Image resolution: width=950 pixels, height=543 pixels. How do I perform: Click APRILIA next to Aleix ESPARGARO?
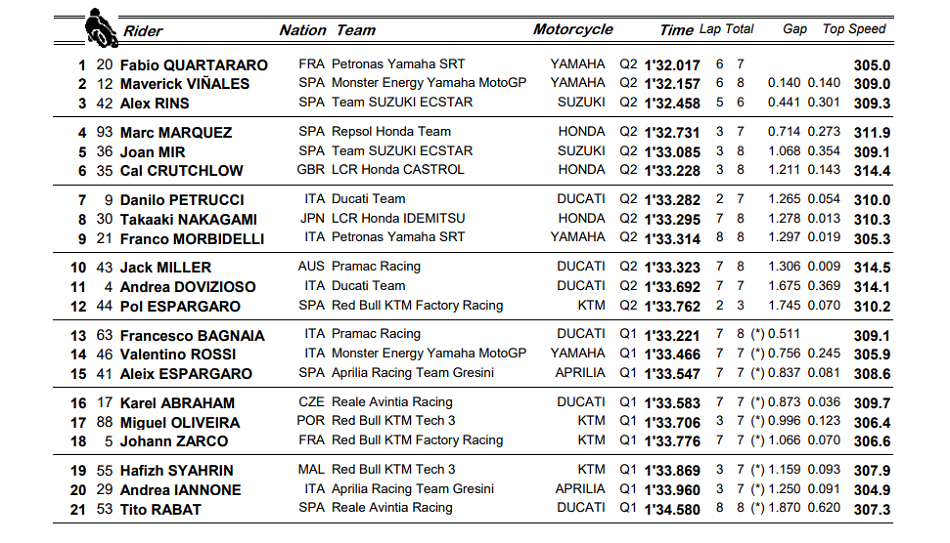pos(580,373)
